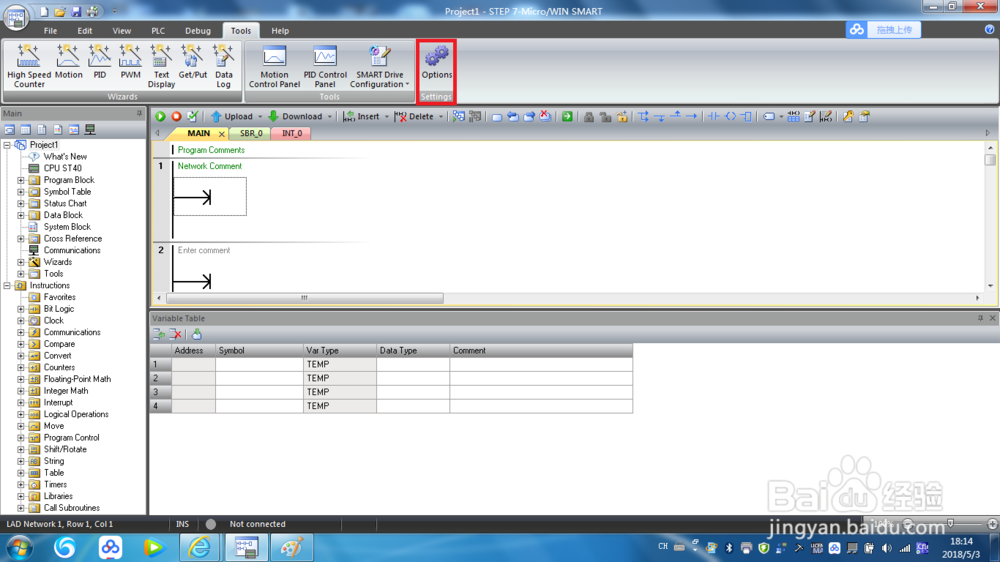
Task: Expand the Wizards tree node
Action: click(x=20, y=262)
